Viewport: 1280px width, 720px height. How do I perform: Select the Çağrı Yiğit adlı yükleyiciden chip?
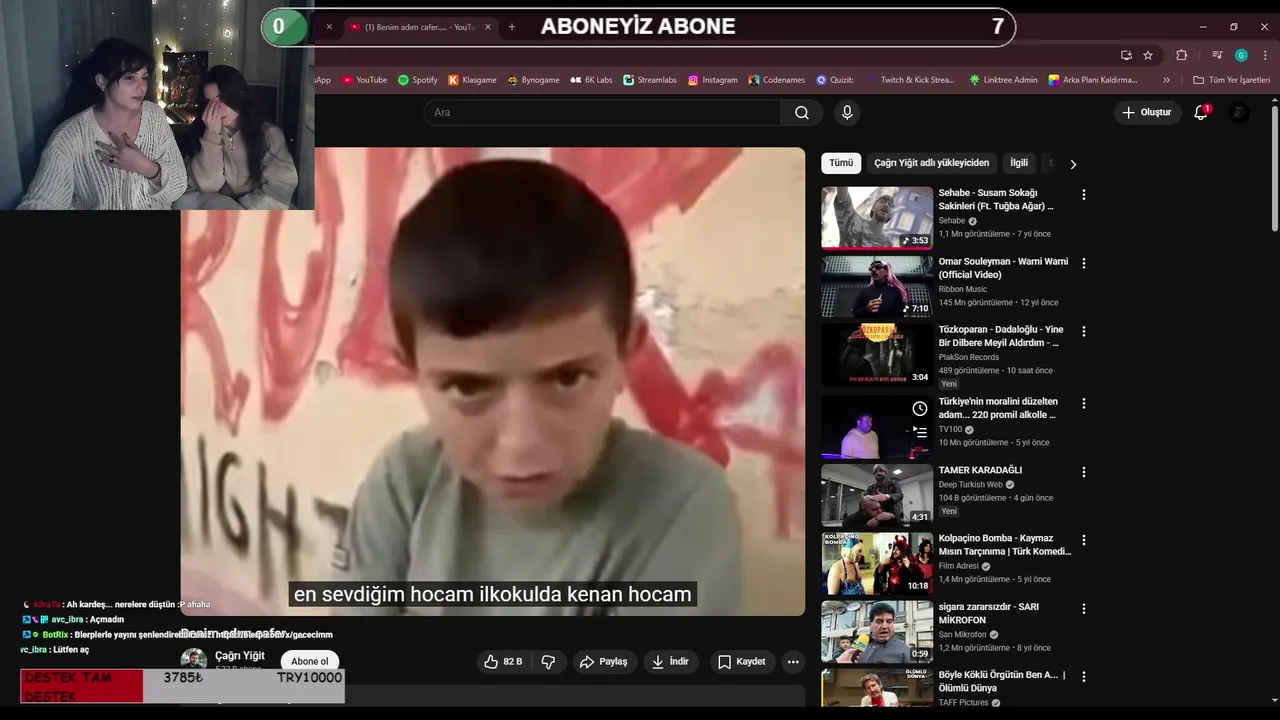[931, 163]
